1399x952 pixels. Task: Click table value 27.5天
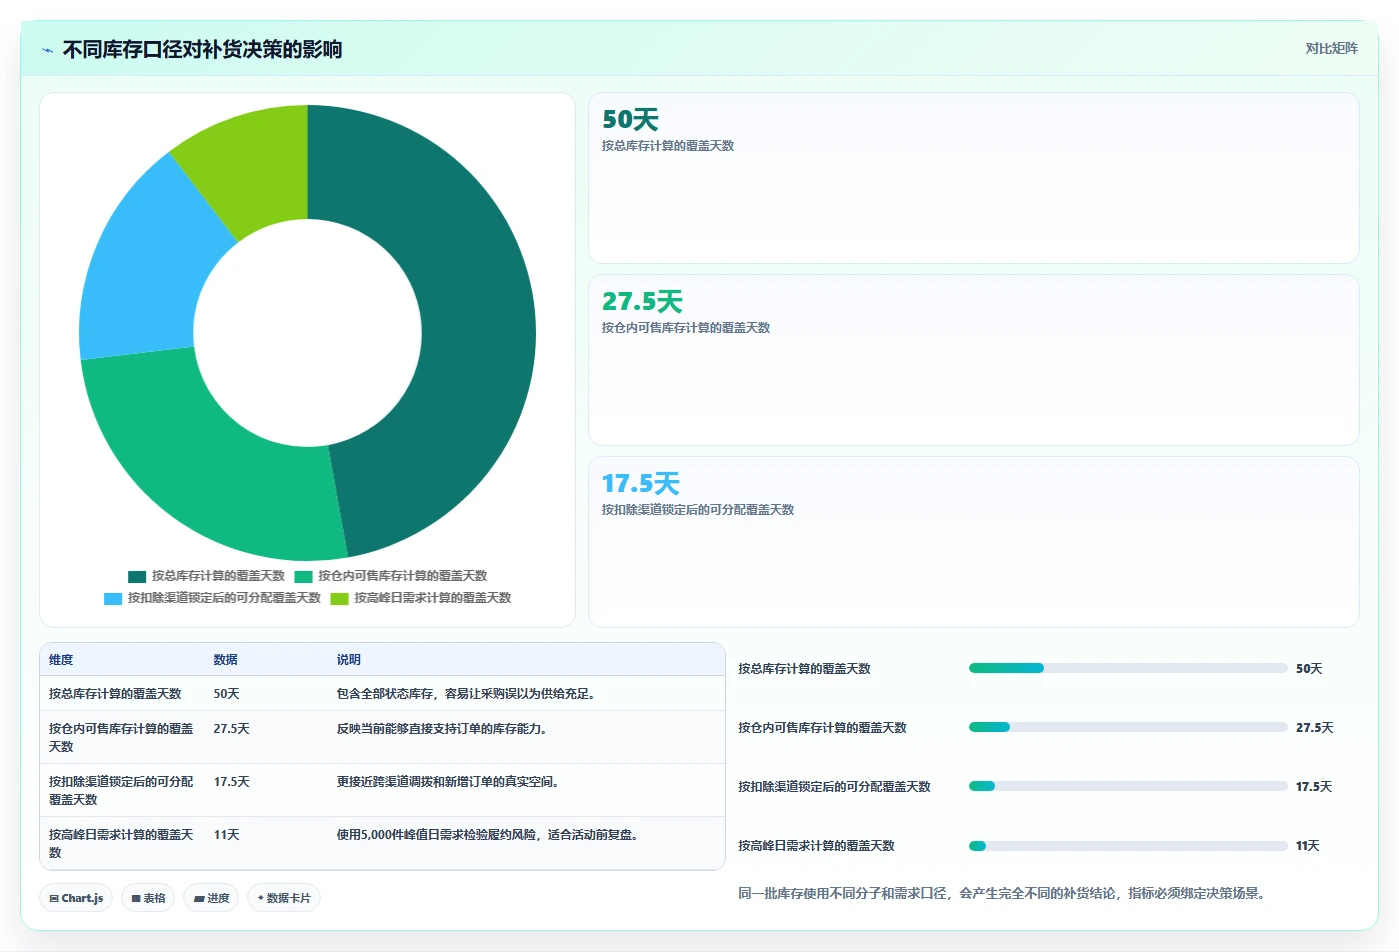coord(231,729)
